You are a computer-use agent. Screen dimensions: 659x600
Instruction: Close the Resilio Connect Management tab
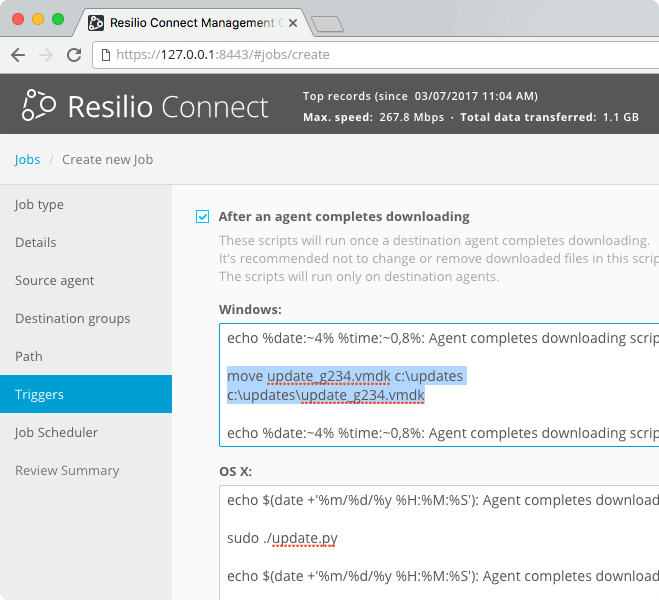pyautogui.click(x=293, y=23)
